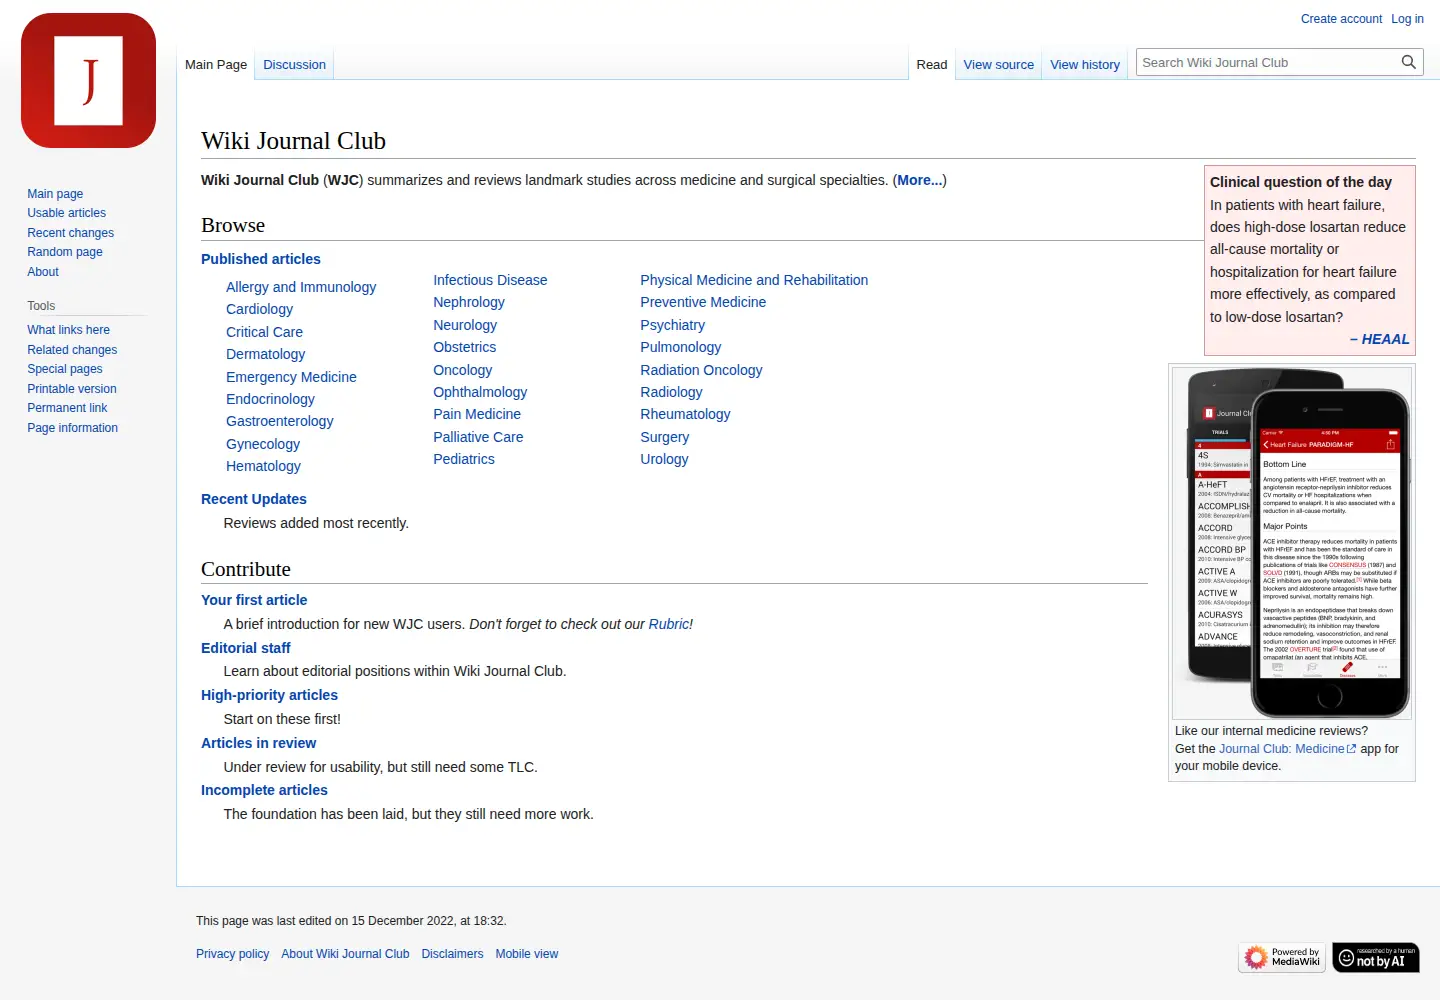
Task: Go to a Random page
Action: coord(65,252)
